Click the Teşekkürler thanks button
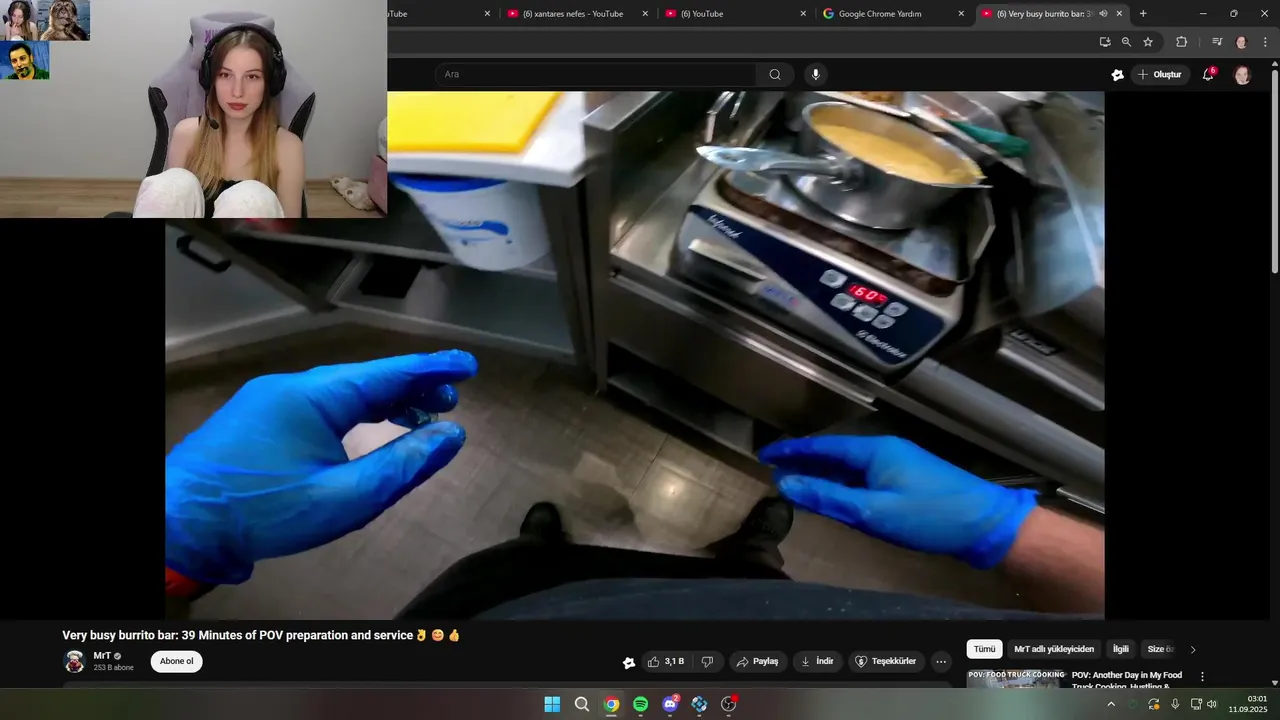The height and width of the screenshot is (720, 1280). tap(886, 662)
